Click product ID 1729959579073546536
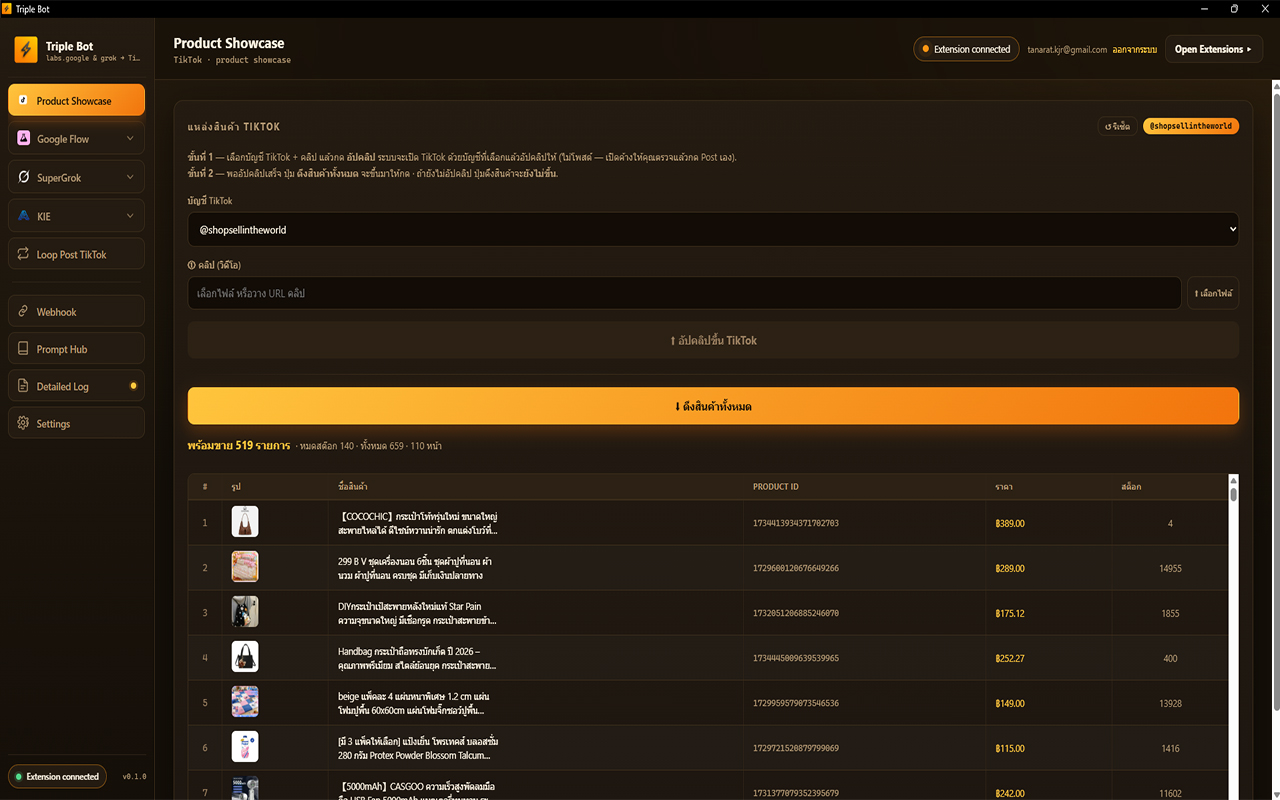This screenshot has height=800, width=1280. tap(796, 703)
